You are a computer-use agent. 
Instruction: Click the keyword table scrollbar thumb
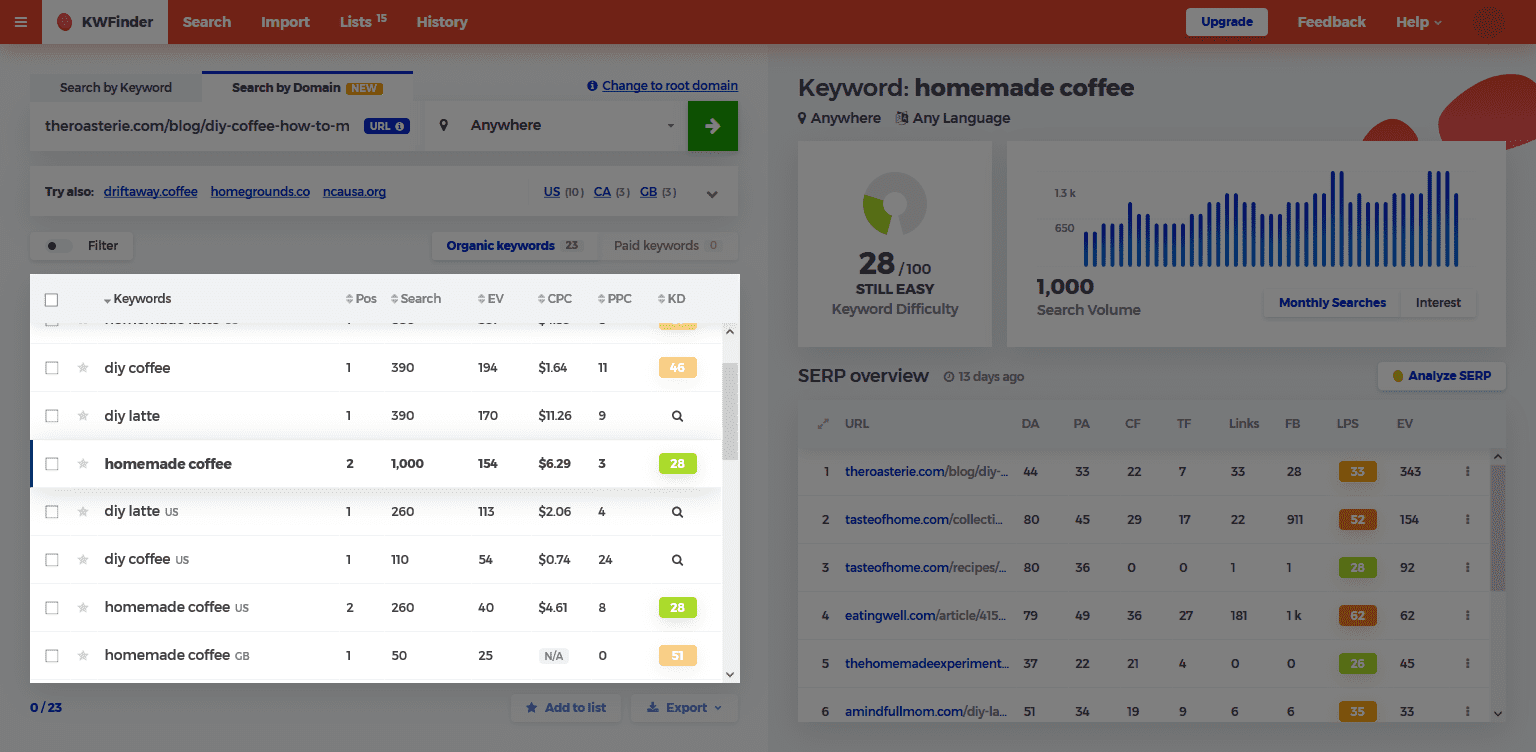point(730,410)
